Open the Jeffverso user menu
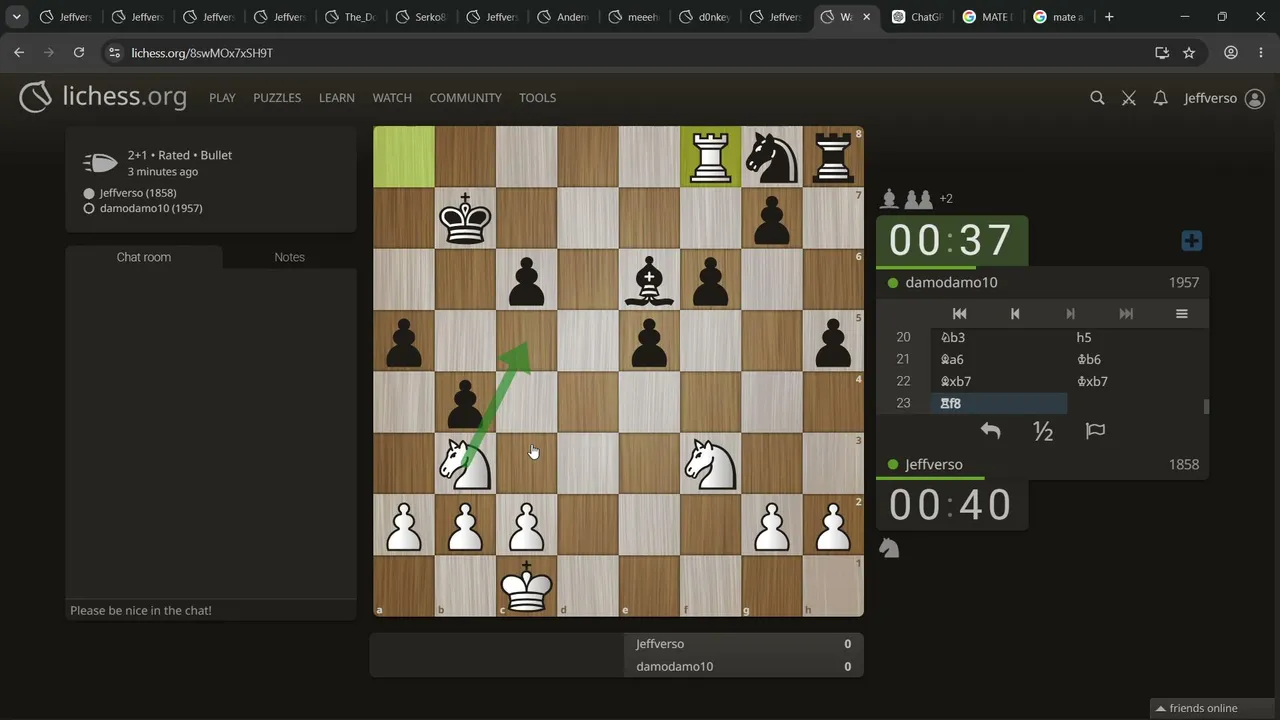 coord(1224,98)
